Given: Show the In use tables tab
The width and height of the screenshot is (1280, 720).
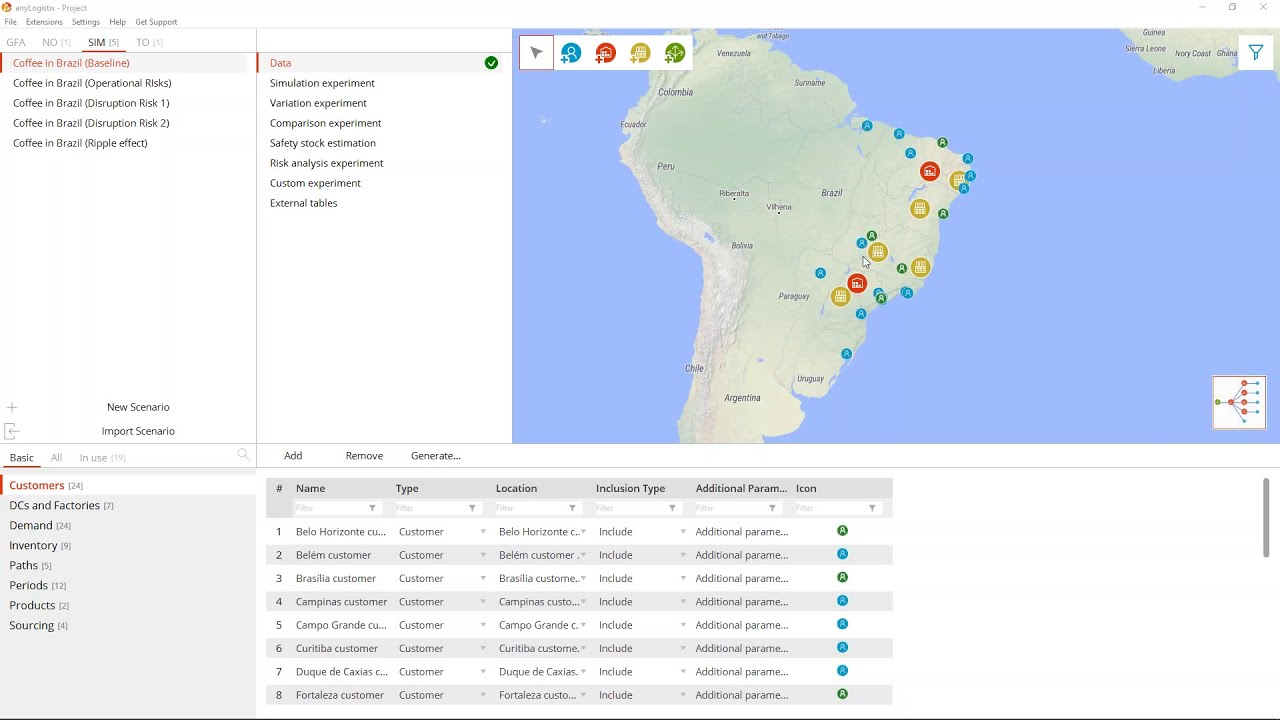Looking at the screenshot, I should (x=102, y=458).
